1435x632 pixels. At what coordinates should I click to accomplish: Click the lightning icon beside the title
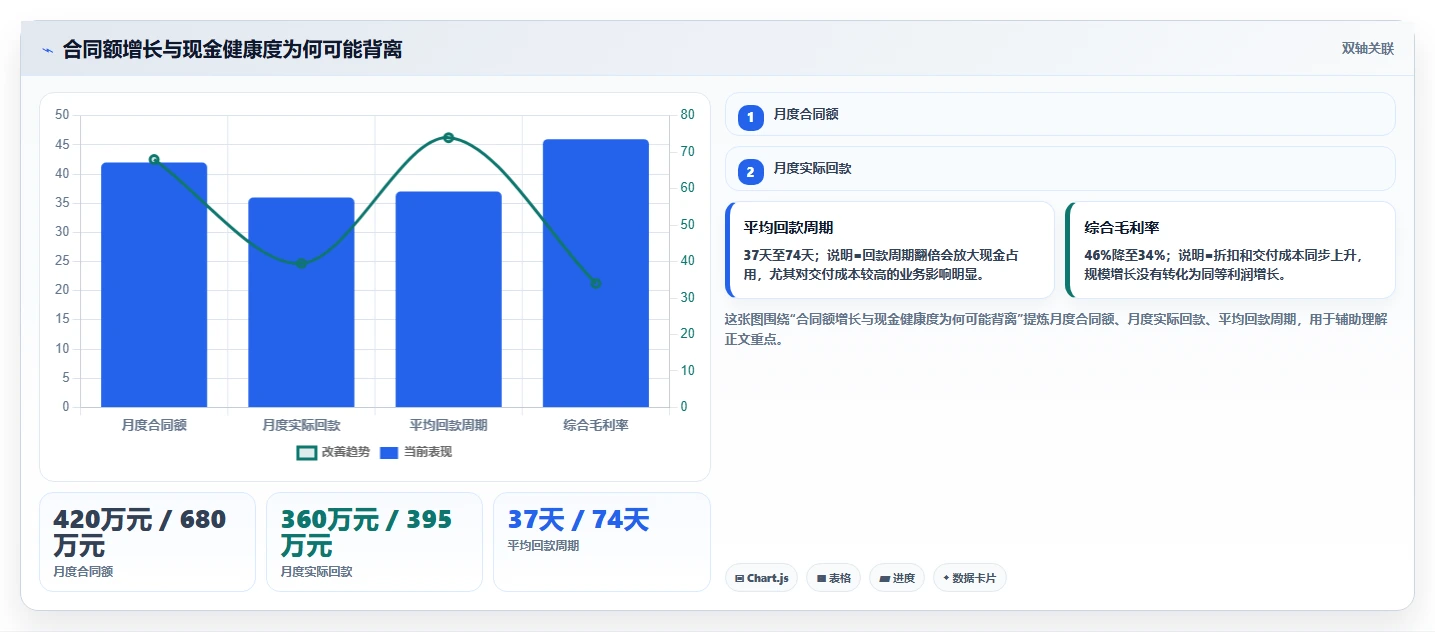pos(47,50)
